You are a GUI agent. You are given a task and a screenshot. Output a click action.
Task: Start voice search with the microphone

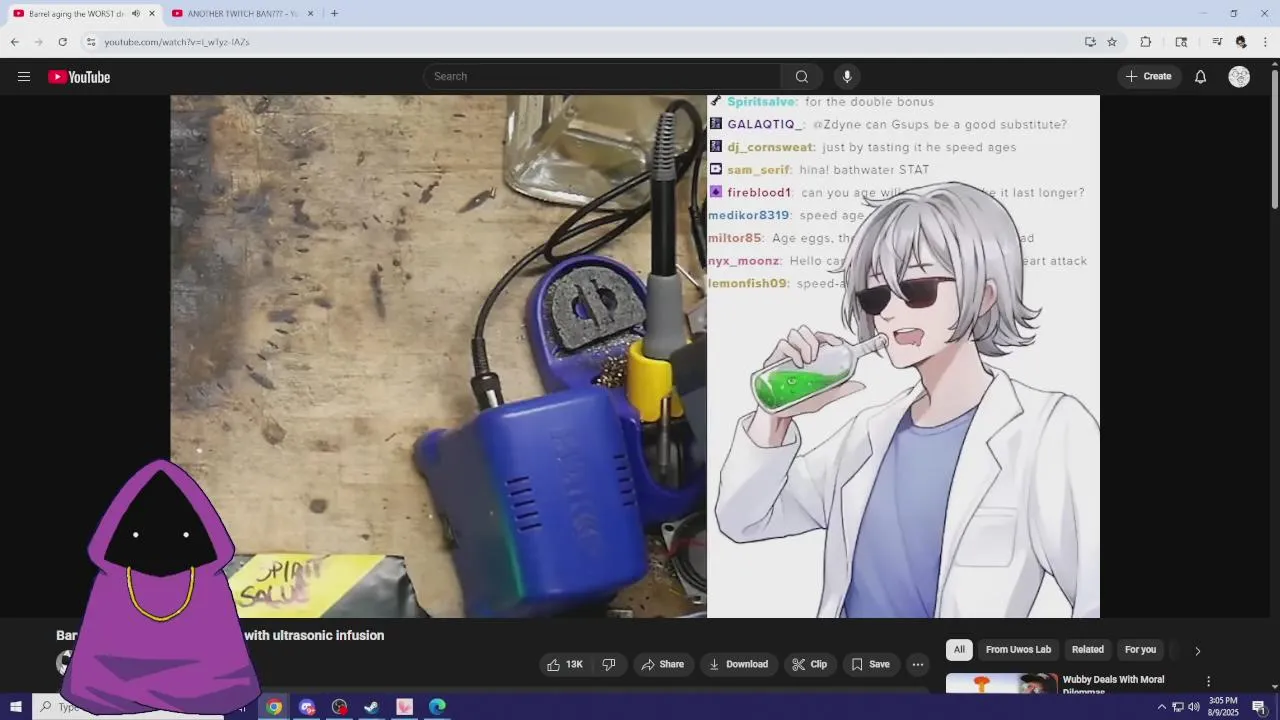[847, 77]
